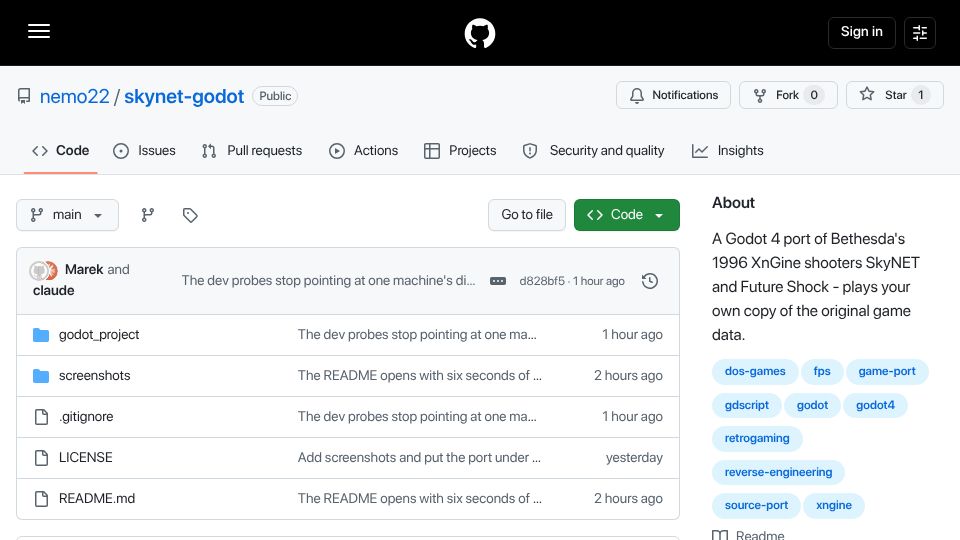Open the Security and quality tab
This screenshot has width=960, height=540.
click(593, 151)
